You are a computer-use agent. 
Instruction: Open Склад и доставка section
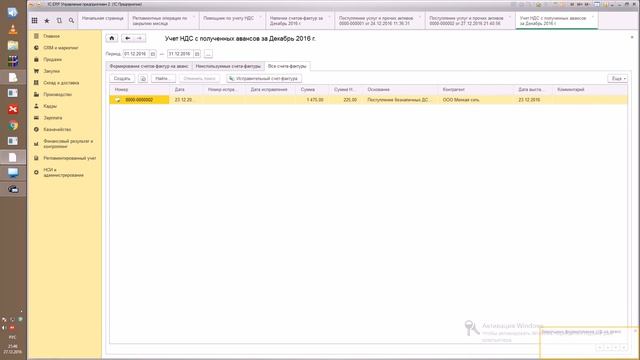[x=61, y=83]
